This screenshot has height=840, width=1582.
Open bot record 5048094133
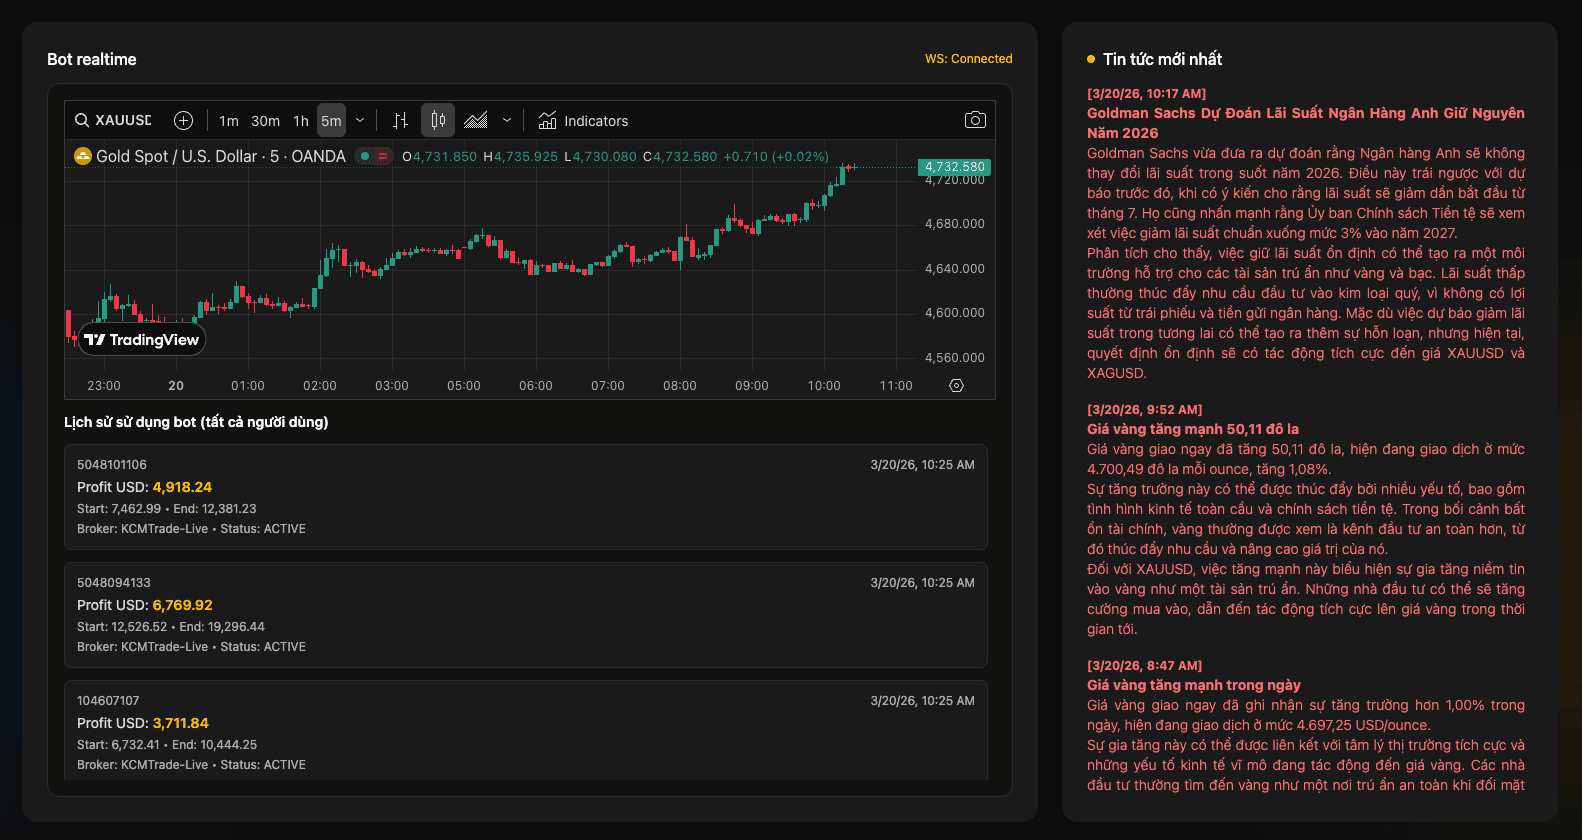click(526, 615)
